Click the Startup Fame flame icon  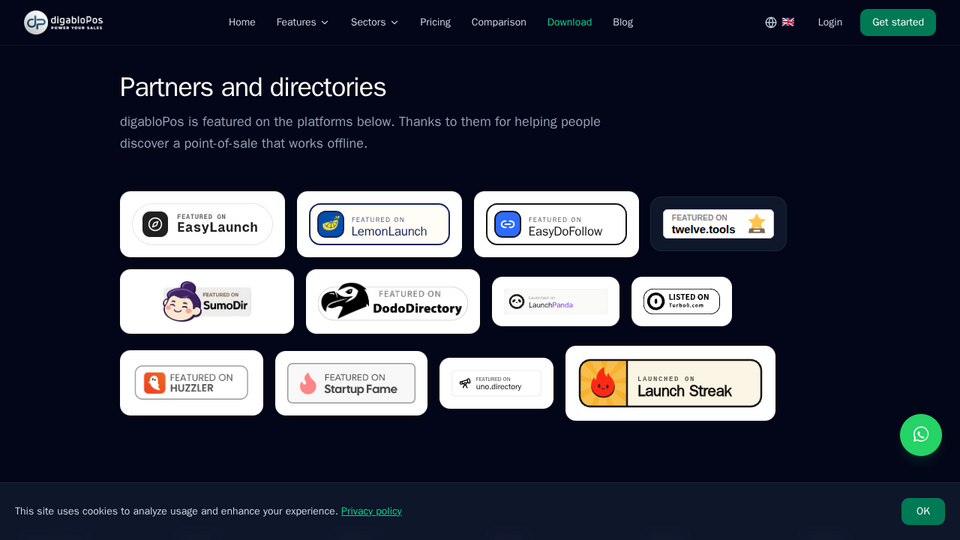(x=308, y=383)
